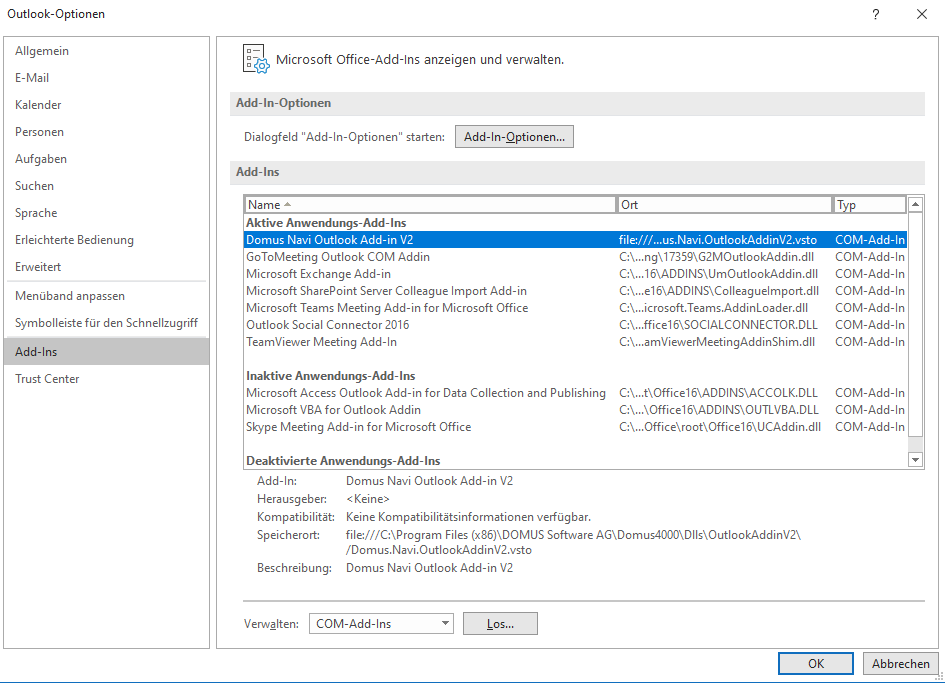This screenshot has height=683, width=945.
Task: Select Microsoft SharePoint Server Colleague Import Add-in
Action: (576, 291)
